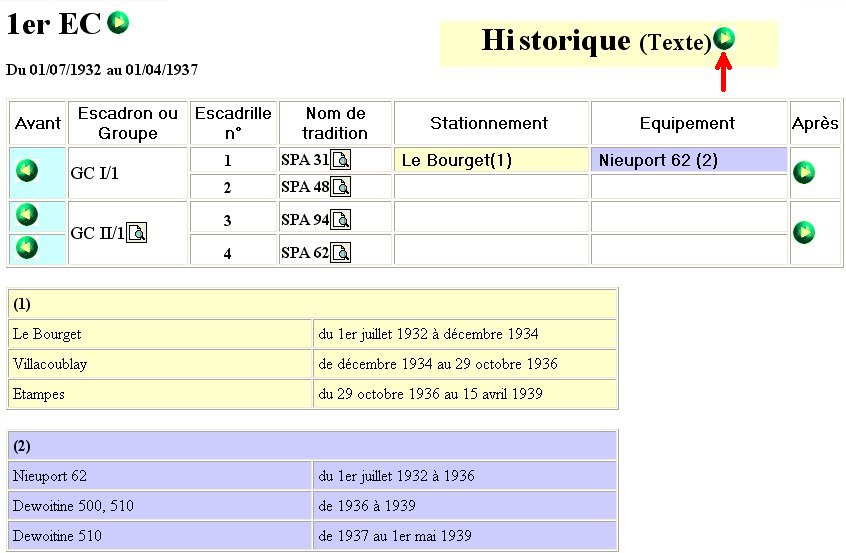The image size is (846, 553).
Task: Click the Nom de tradition column header
Action: tap(335, 123)
